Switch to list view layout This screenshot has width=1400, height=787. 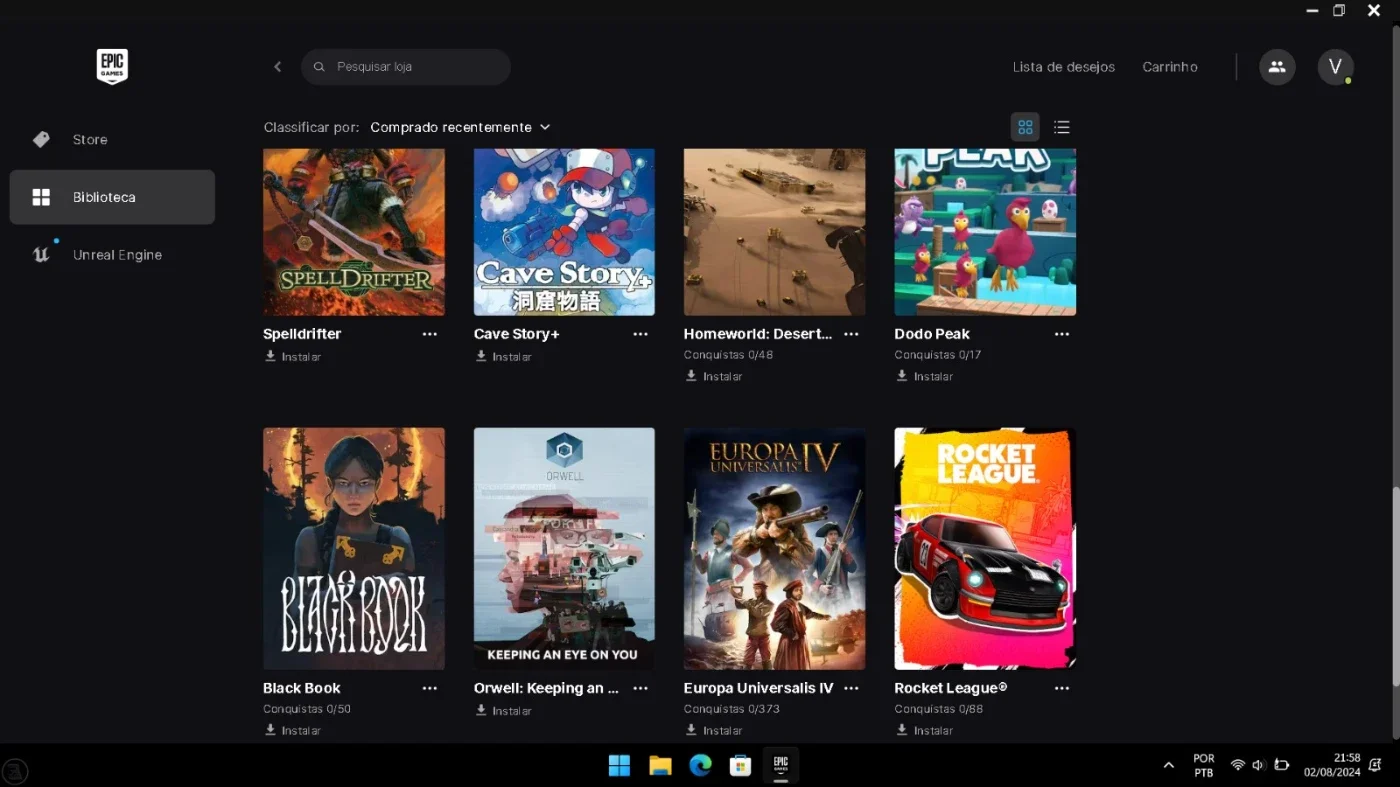[x=1062, y=127]
